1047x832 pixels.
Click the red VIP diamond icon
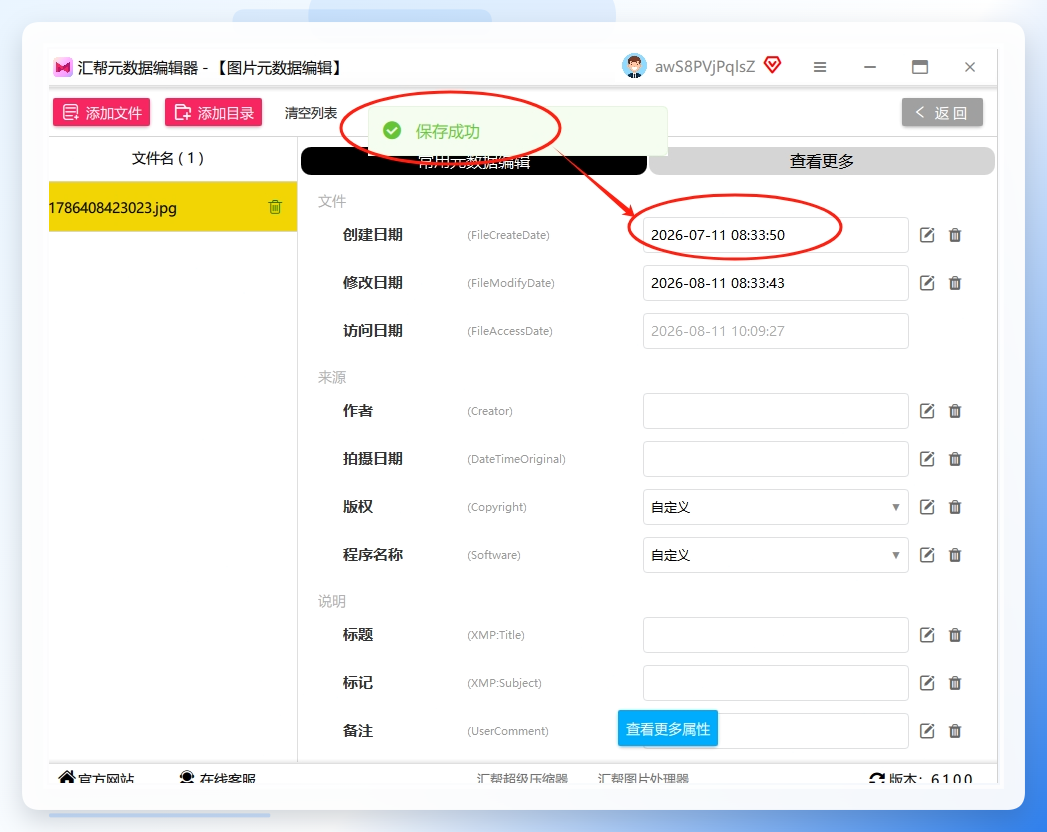point(773,65)
